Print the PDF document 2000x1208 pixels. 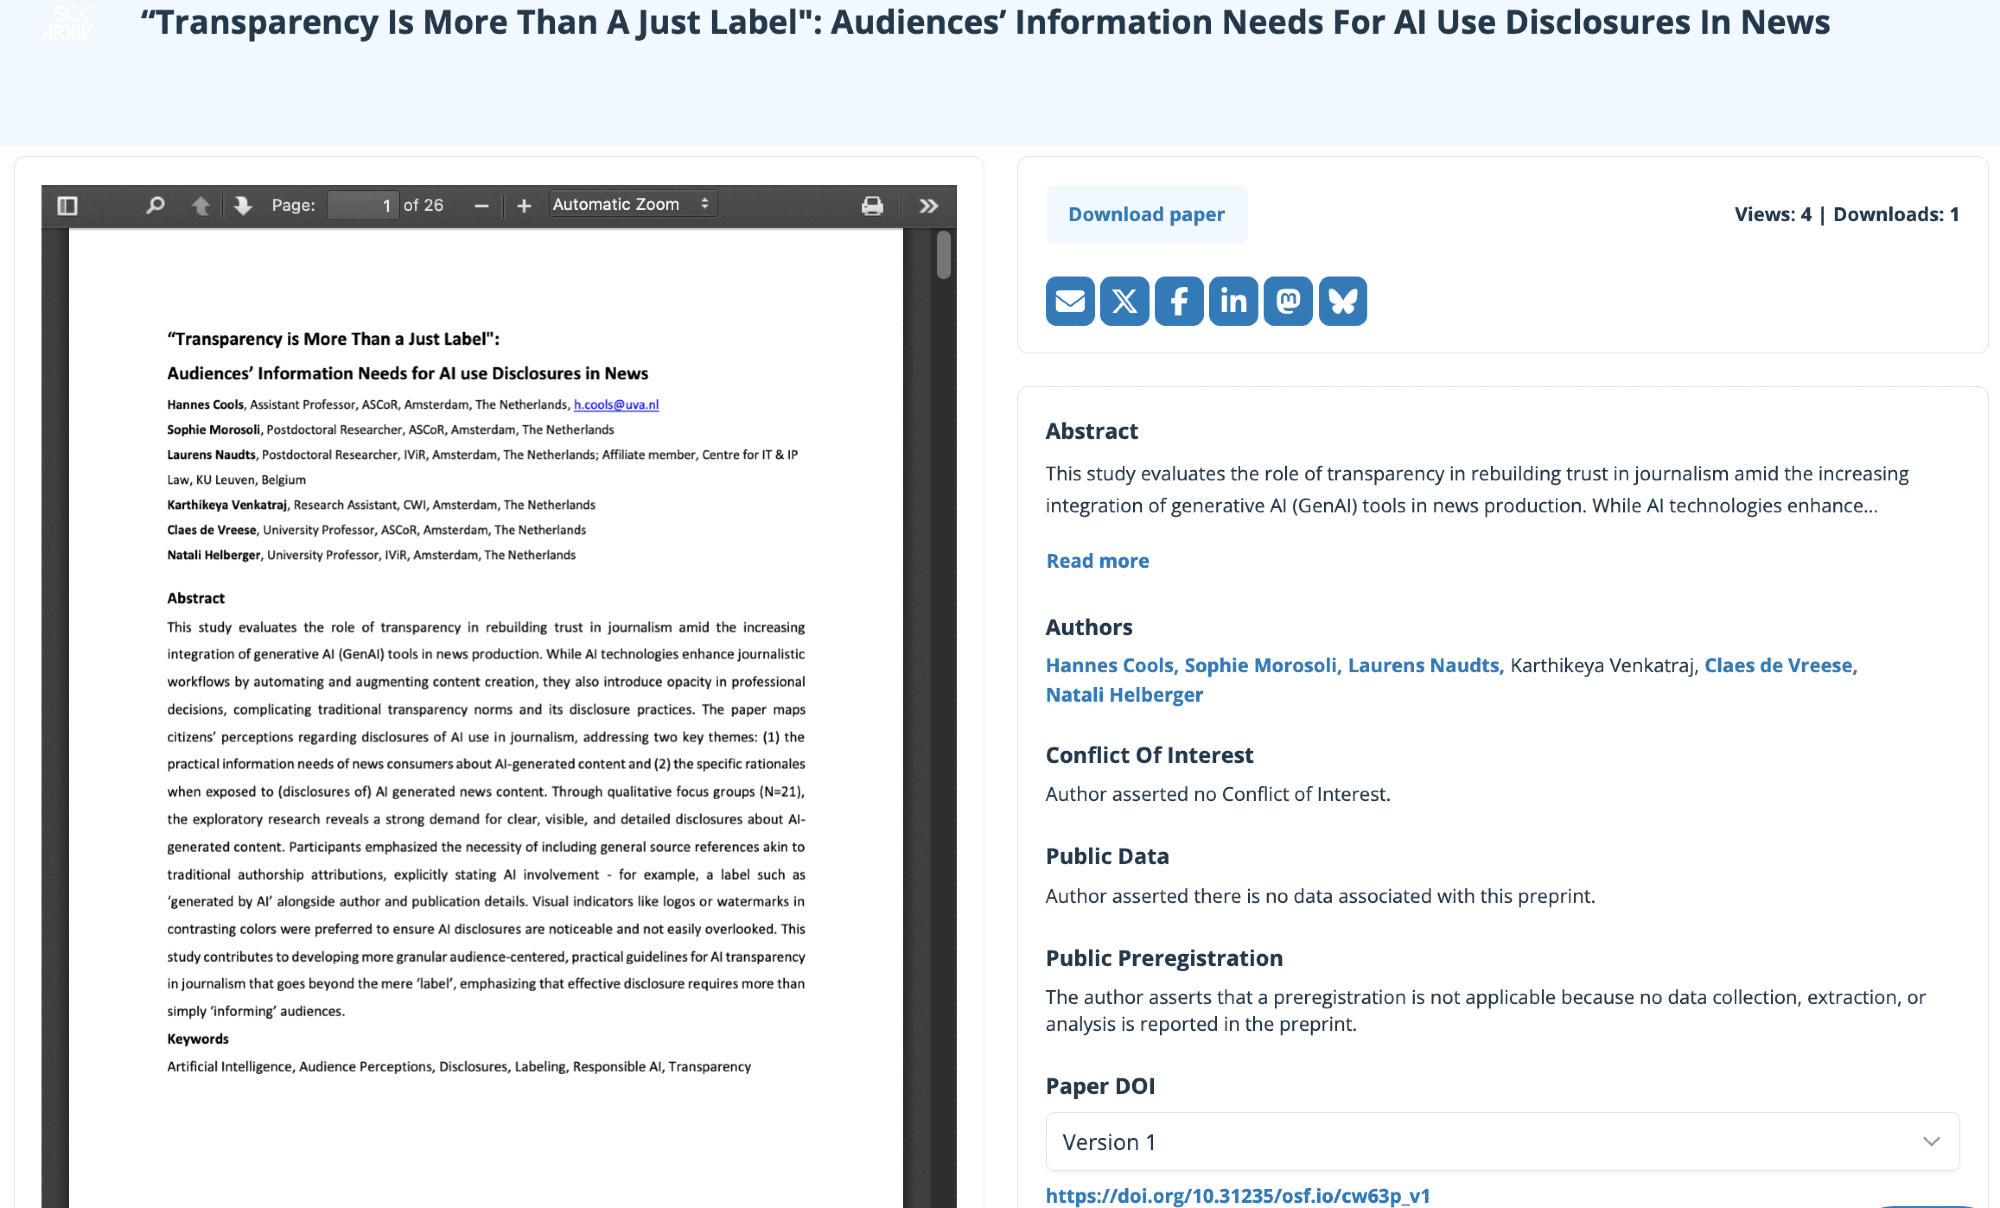(872, 205)
